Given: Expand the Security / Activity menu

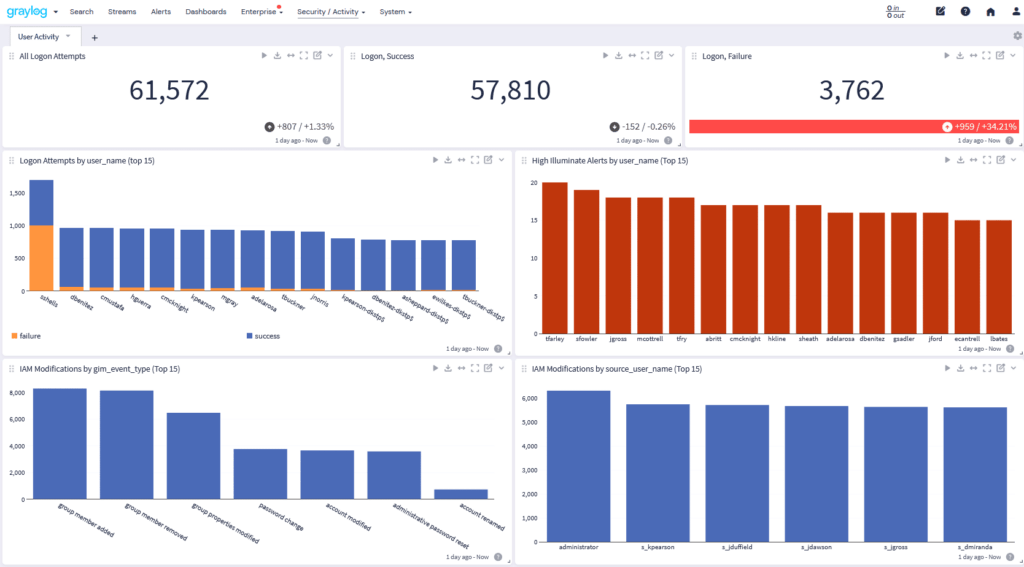Looking at the screenshot, I should pyautogui.click(x=330, y=12).
